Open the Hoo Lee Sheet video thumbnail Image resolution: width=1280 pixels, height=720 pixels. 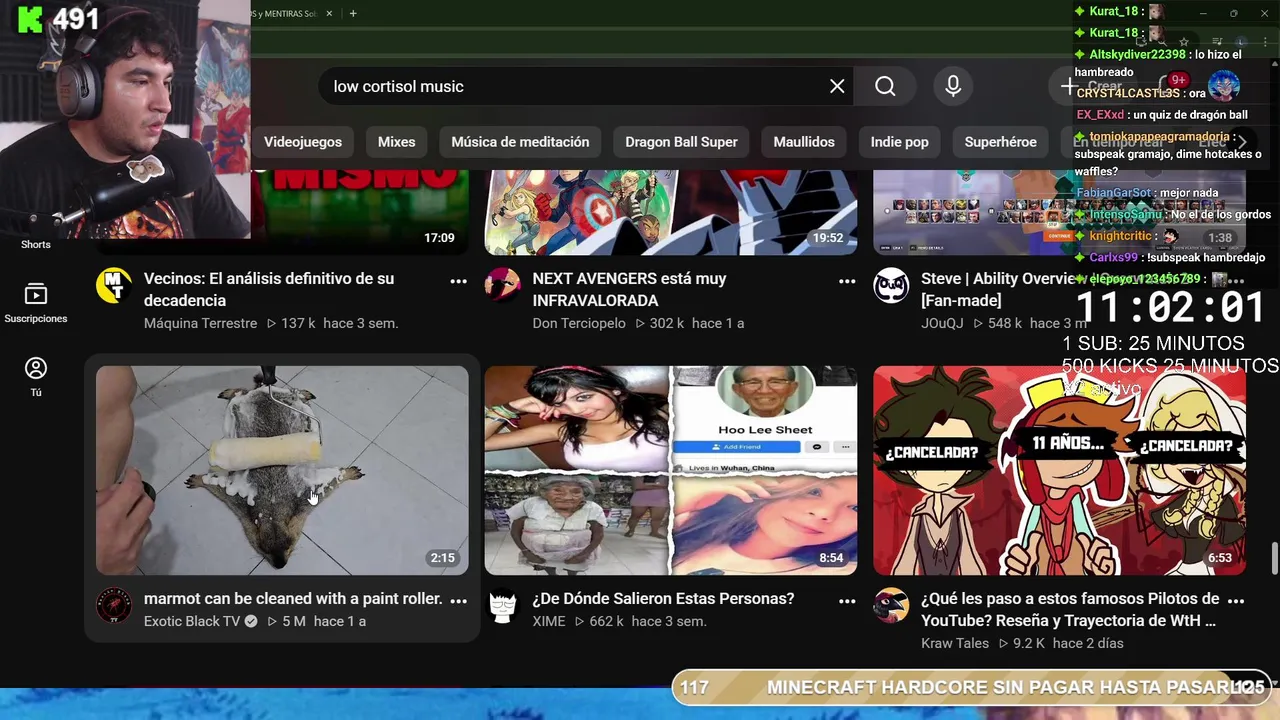pyautogui.click(x=671, y=470)
